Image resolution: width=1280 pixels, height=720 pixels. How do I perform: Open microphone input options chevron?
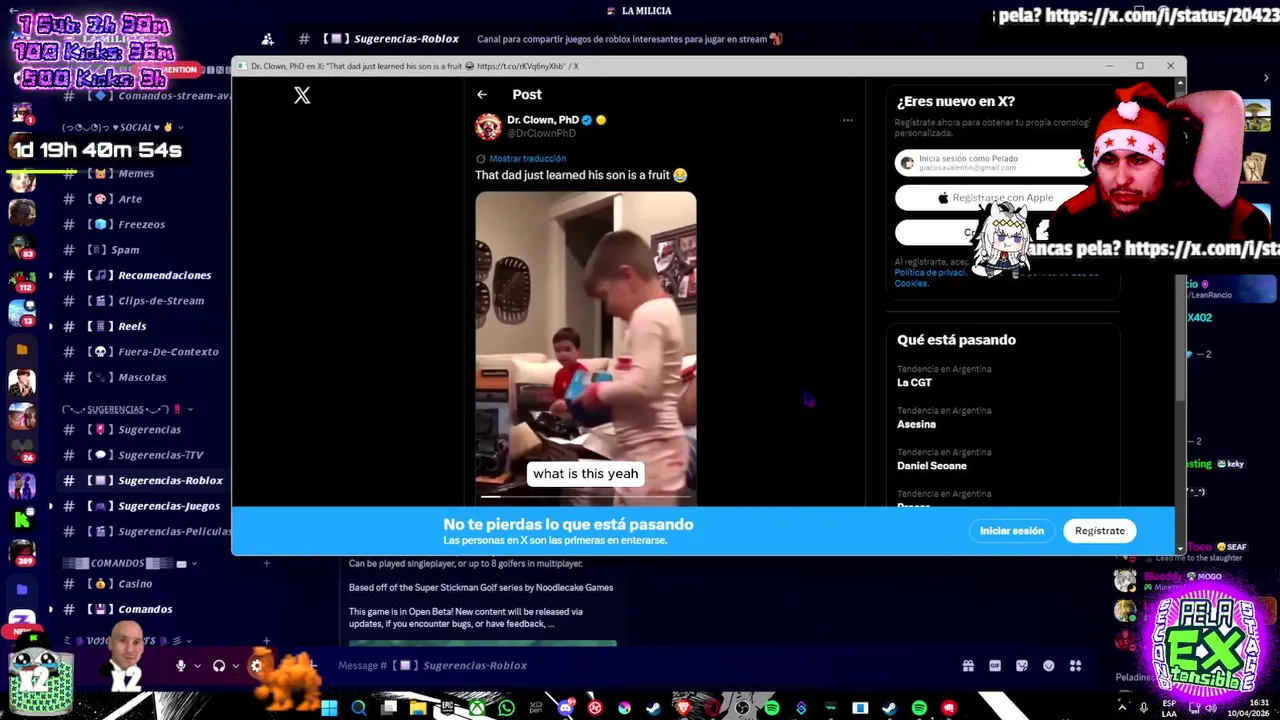pyautogui.click(x=197, y=666)
